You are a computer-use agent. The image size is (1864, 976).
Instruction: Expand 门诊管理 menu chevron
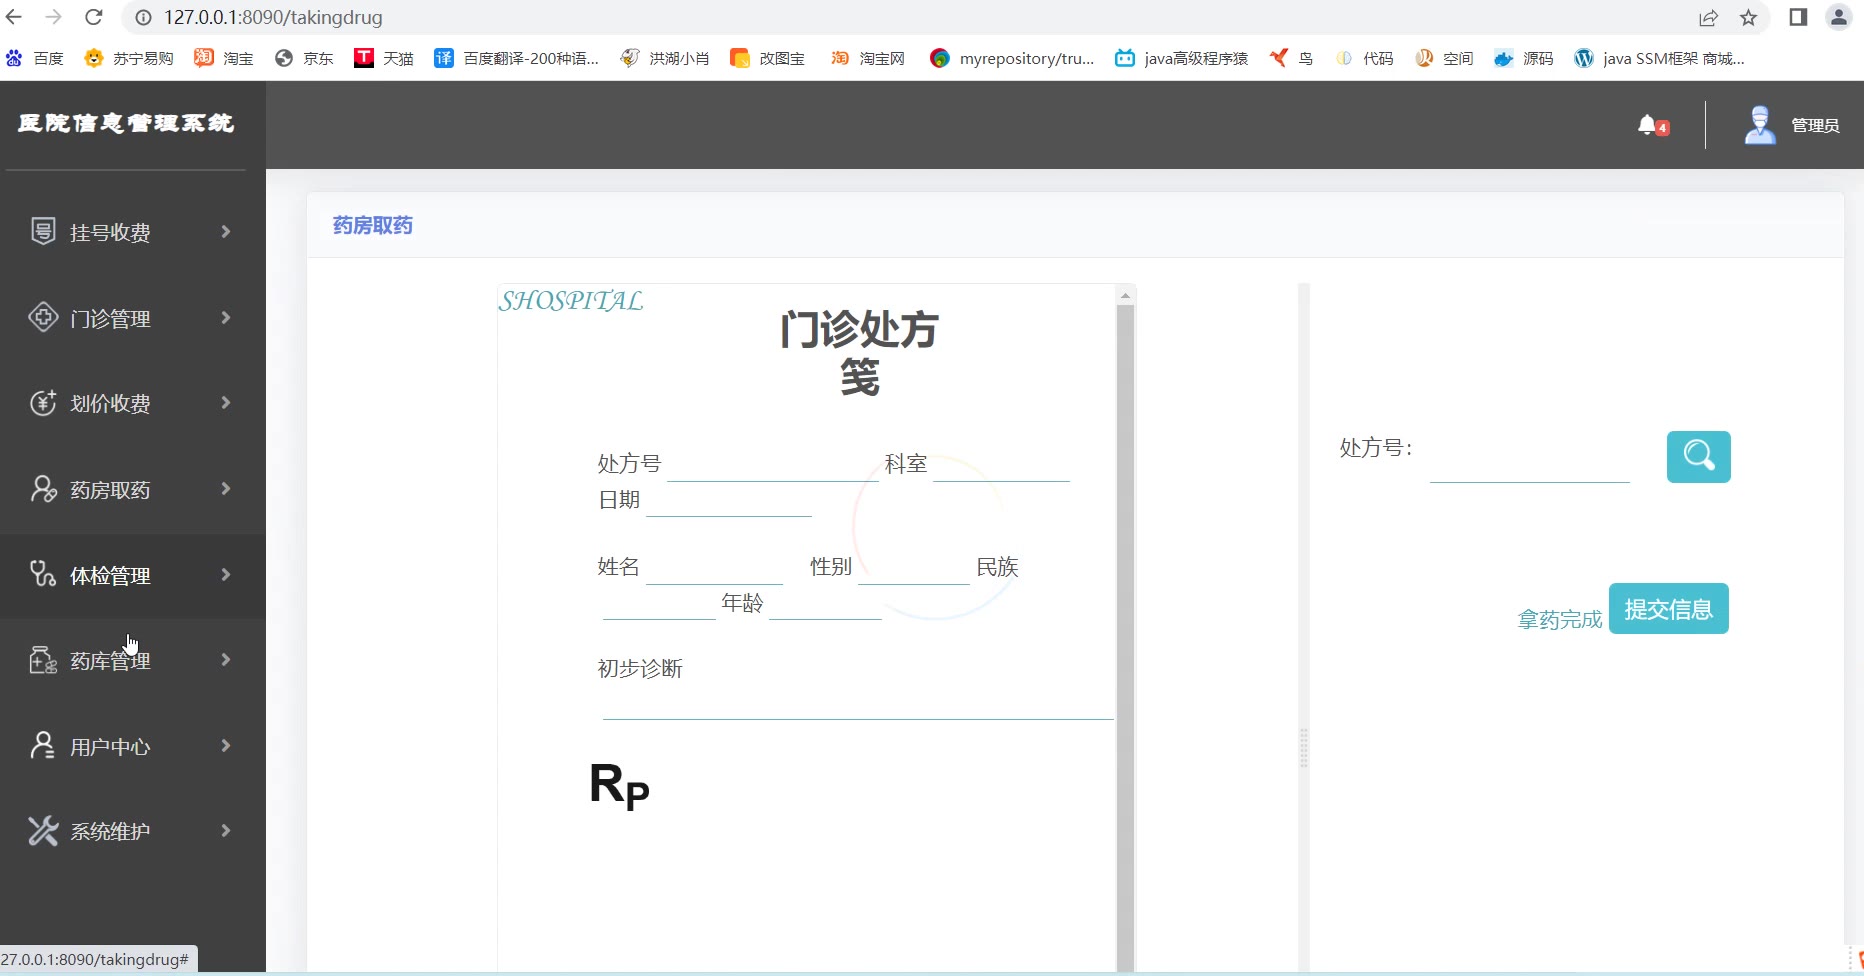226,317
